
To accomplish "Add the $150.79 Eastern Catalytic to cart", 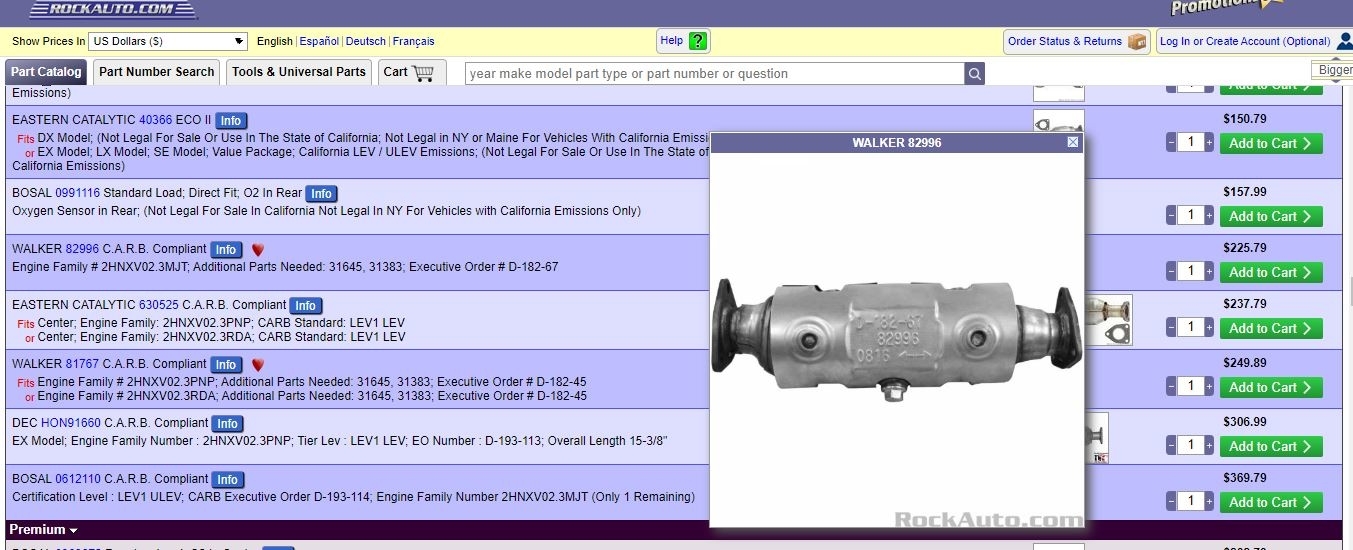I will tap(1271, 143).
